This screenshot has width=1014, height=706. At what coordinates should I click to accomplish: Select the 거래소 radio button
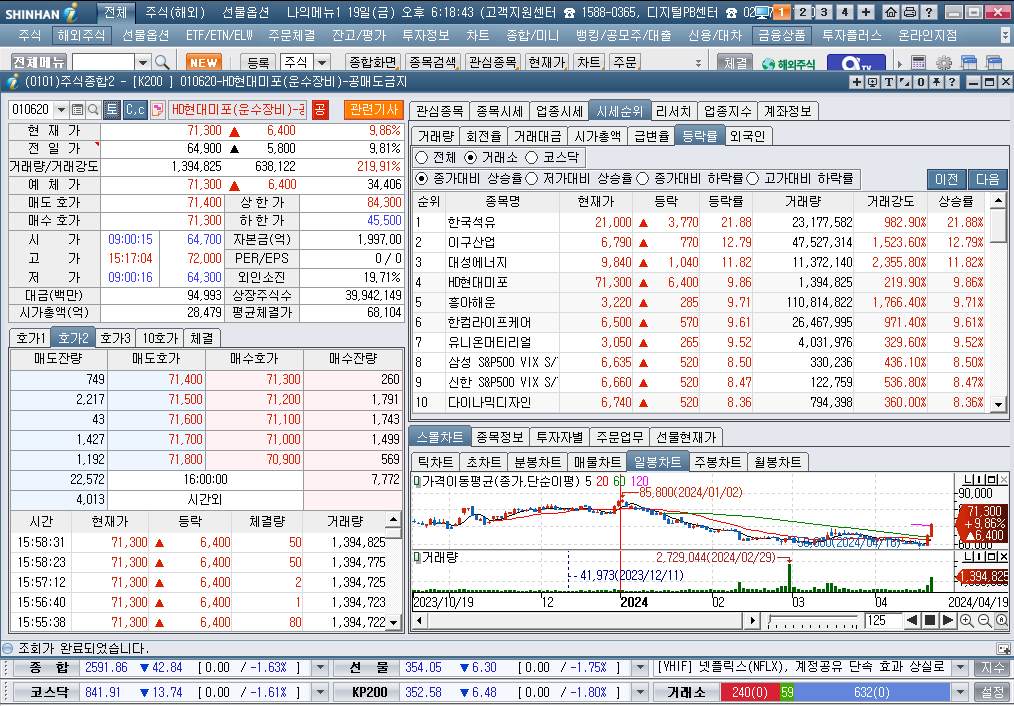[471, 157]
